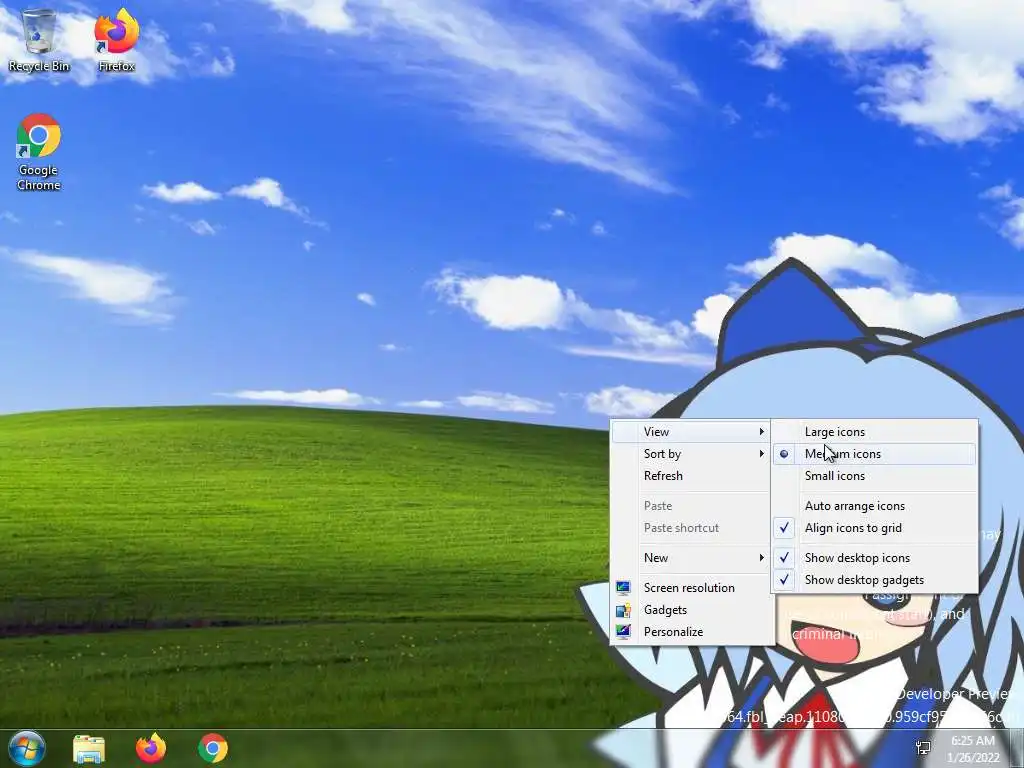1024x768 pixels.
Task: Choose Refresh in the context menu
Action: [x=690, y=476]
